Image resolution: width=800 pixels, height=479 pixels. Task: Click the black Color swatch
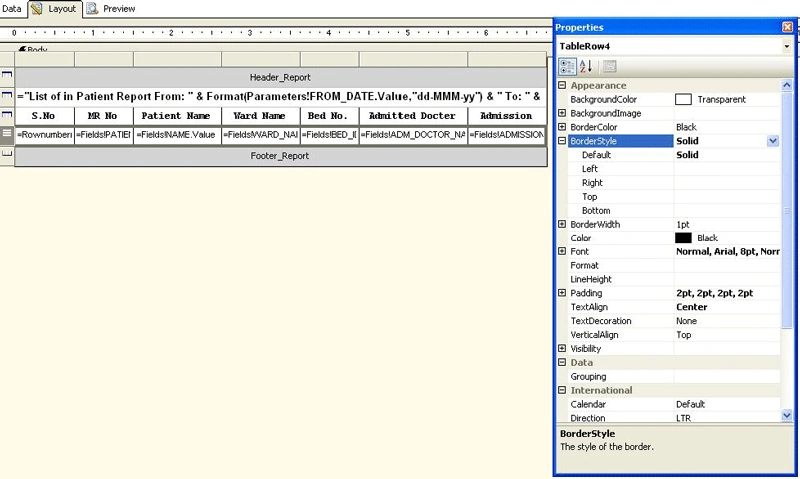click(x=683, y=238)
